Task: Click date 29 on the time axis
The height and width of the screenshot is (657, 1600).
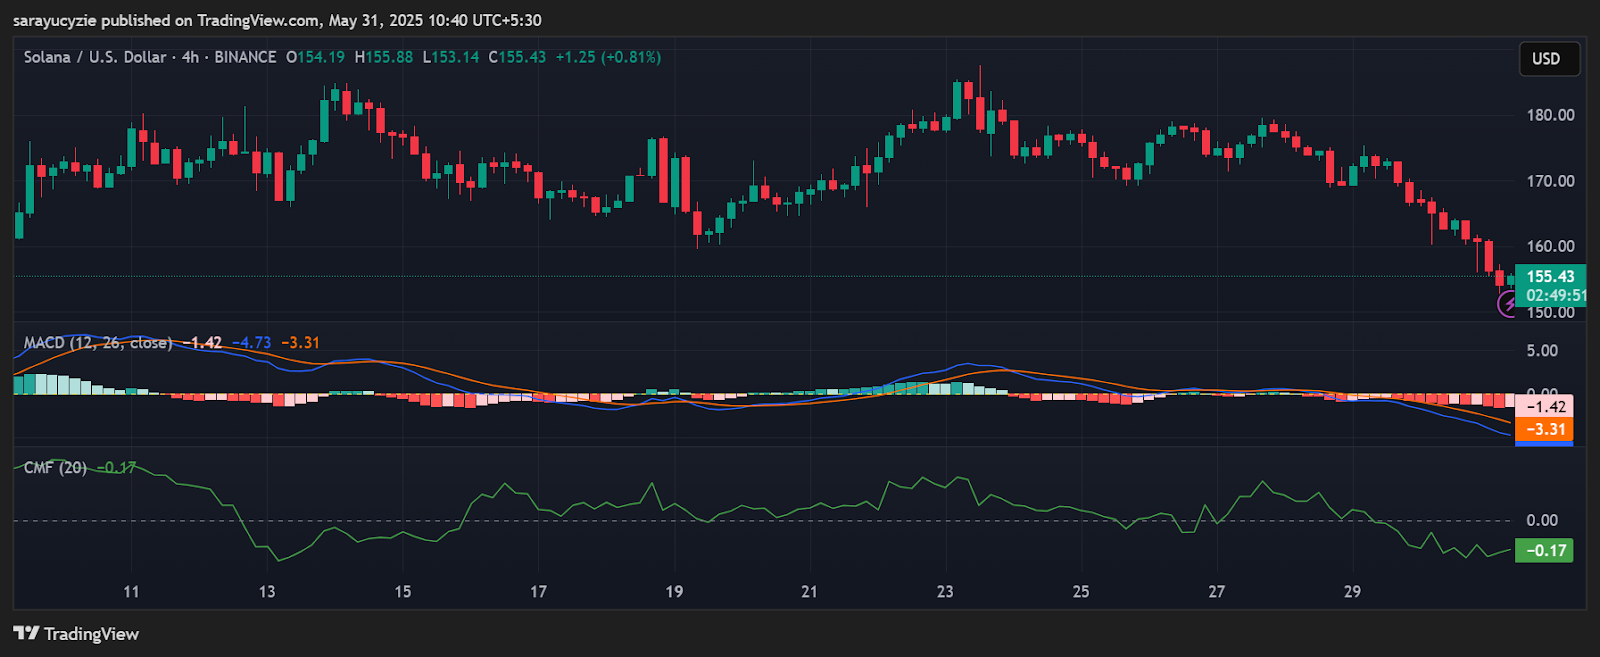Action: 1352,591
